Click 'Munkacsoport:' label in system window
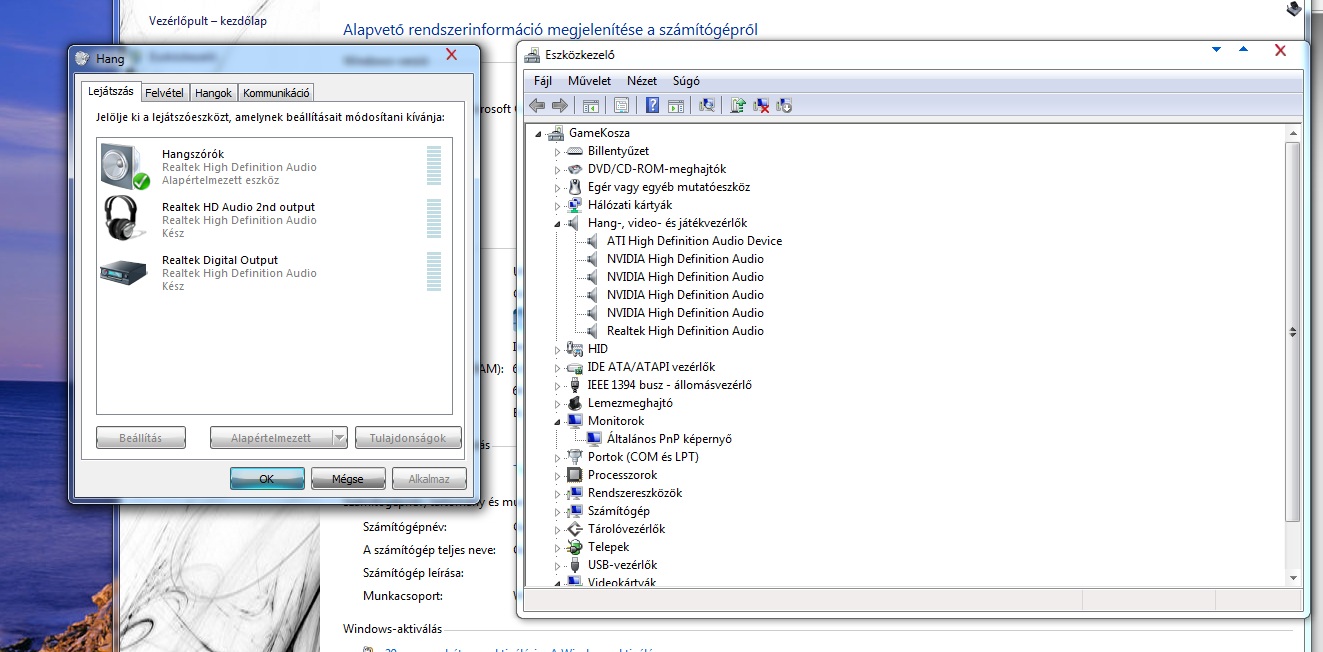Image resolution: width=1323 pixels, height=652 pixels. [x=403, y=596]
